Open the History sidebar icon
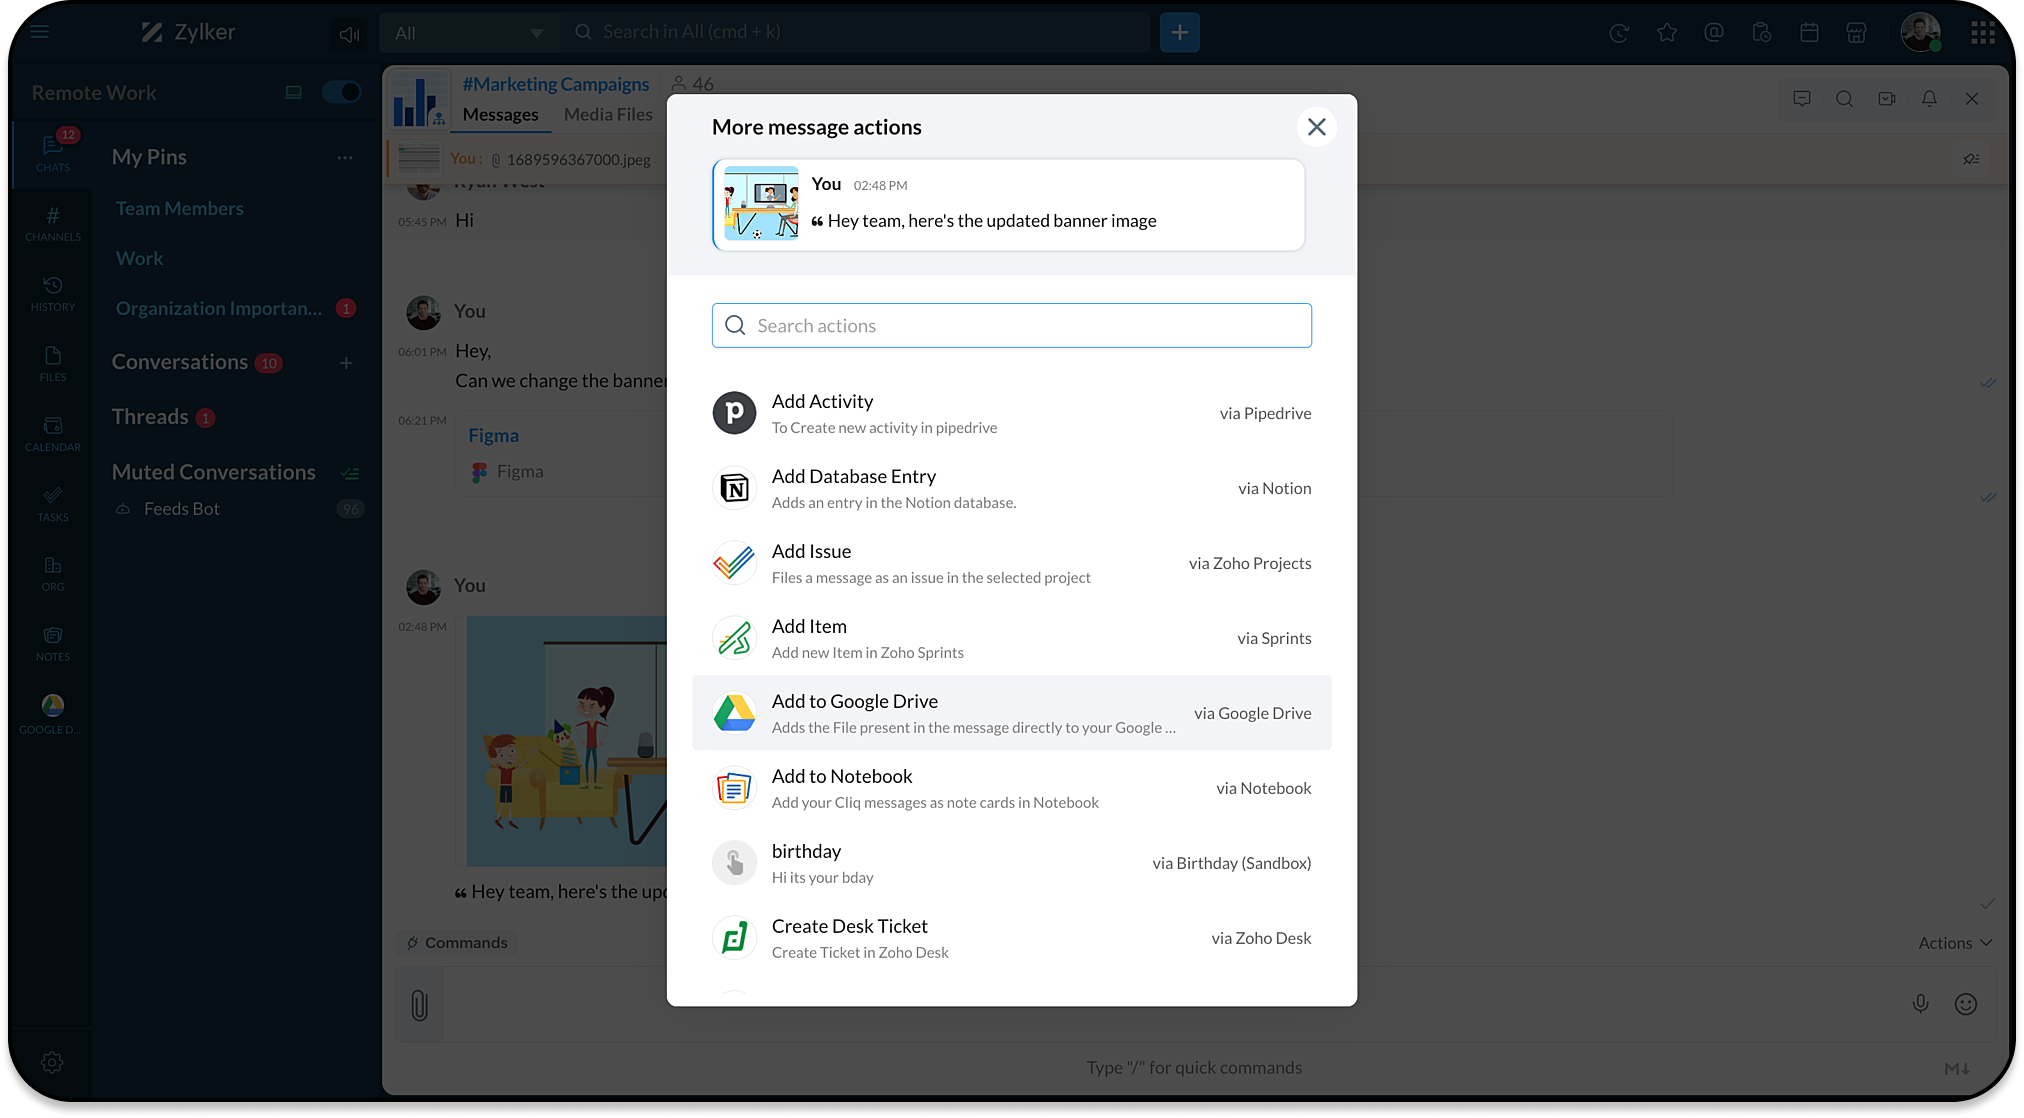Image resolution: width=2024 pixels, height=1118 pixels. [x=53, y=293]
